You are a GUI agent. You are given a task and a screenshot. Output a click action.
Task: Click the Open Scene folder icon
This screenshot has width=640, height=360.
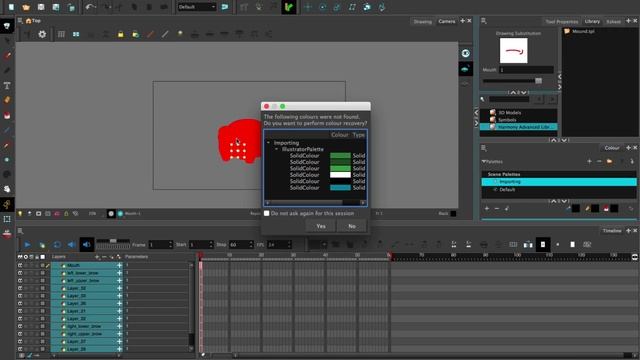[x=26, y=7]
